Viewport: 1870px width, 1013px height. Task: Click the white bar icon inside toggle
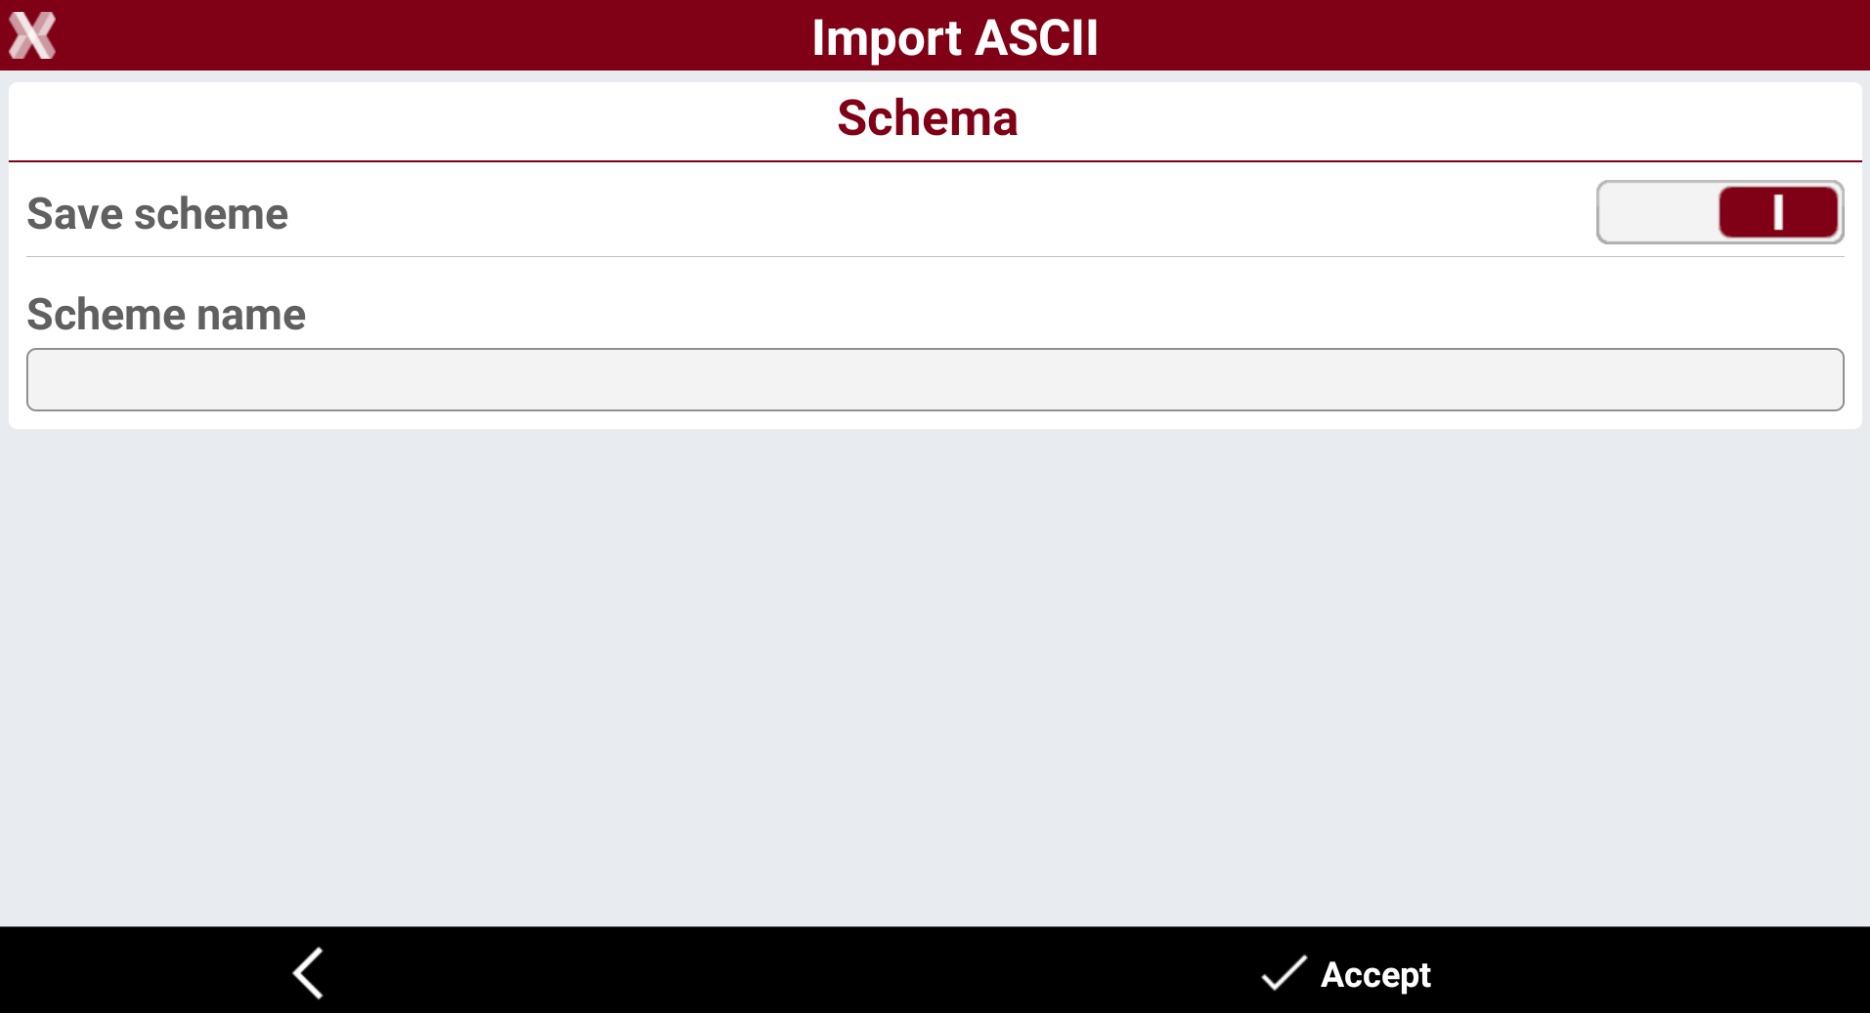coord(1778,212)
